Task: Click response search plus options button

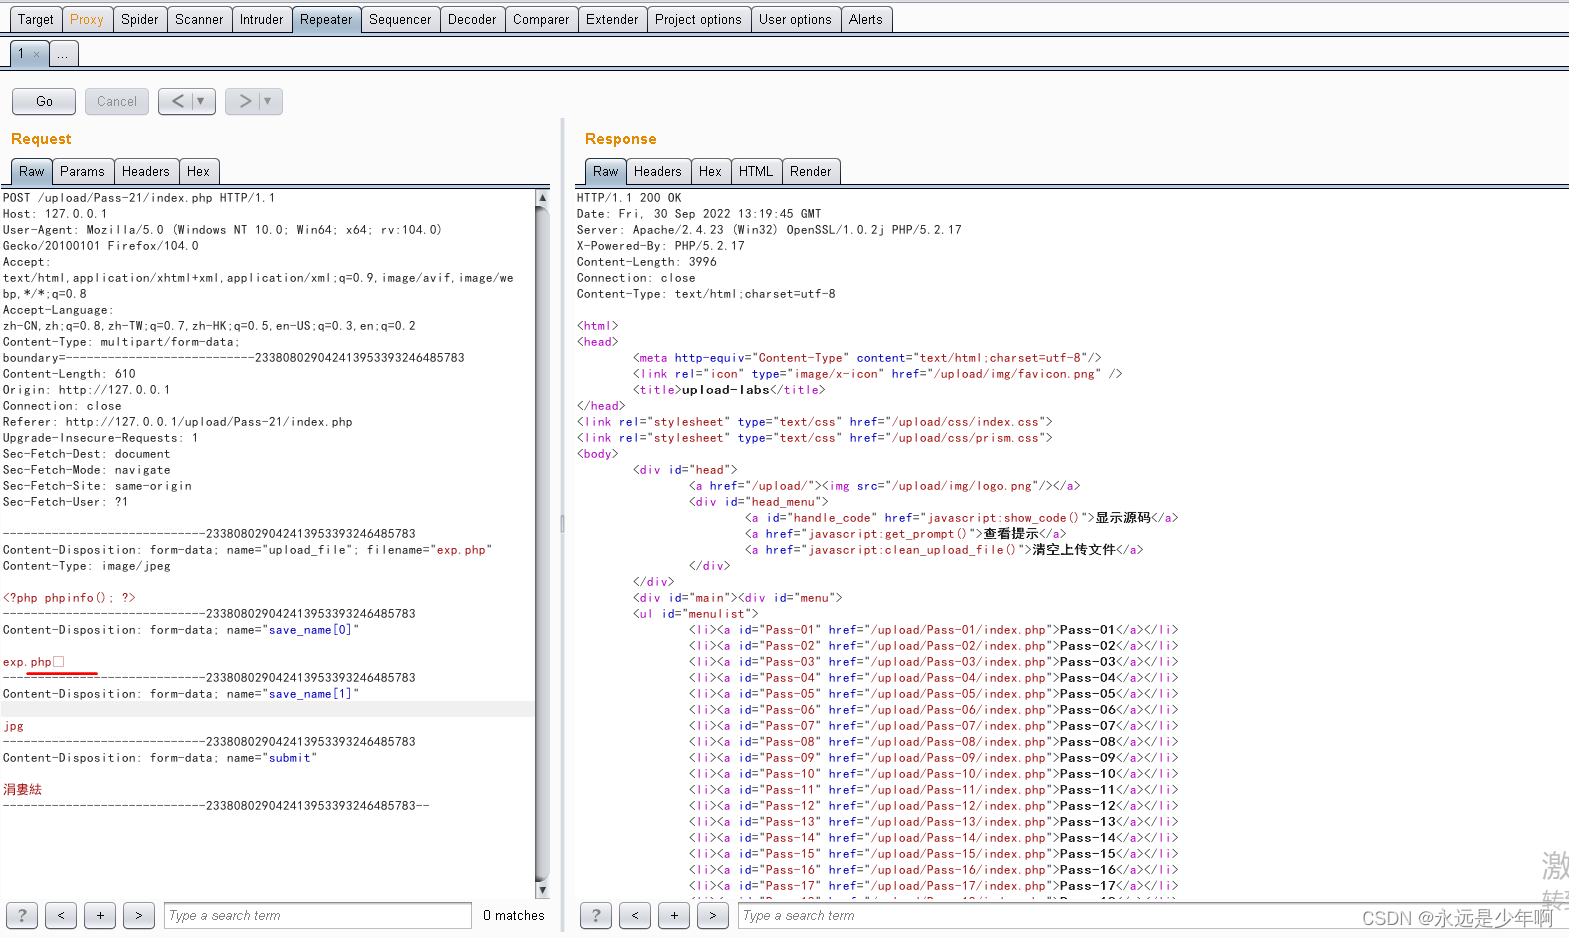Action: coord(674,915)
